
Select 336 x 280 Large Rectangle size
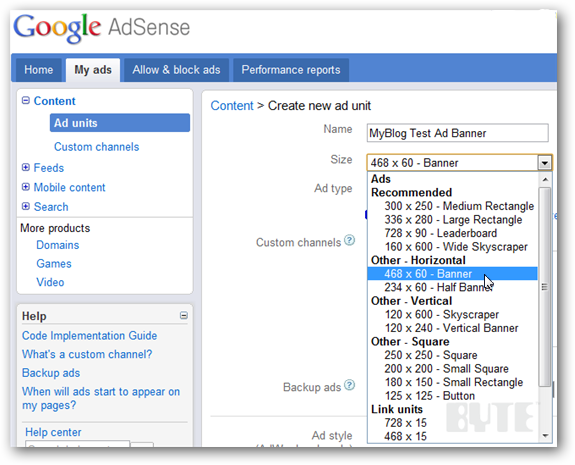453,220
